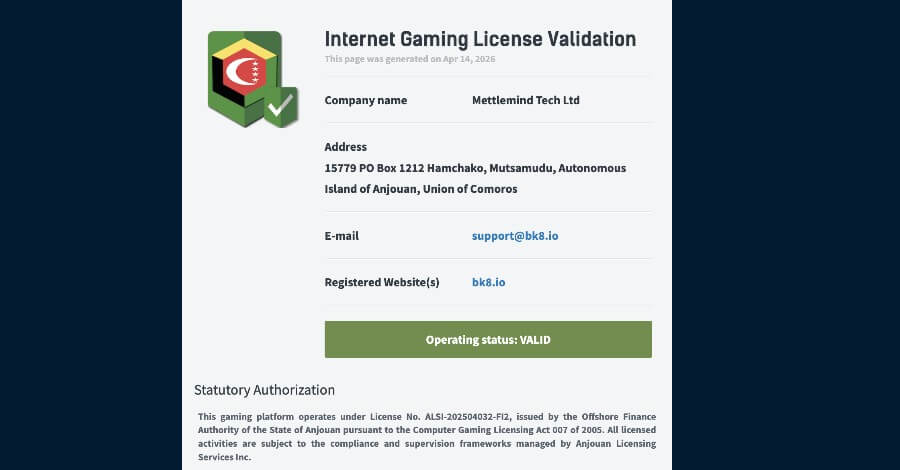The width and height of the screenshot is (900, 470).
Task: Click the green checkmark badge on logo
Action: pyautogui.click(x=281, y=106)
